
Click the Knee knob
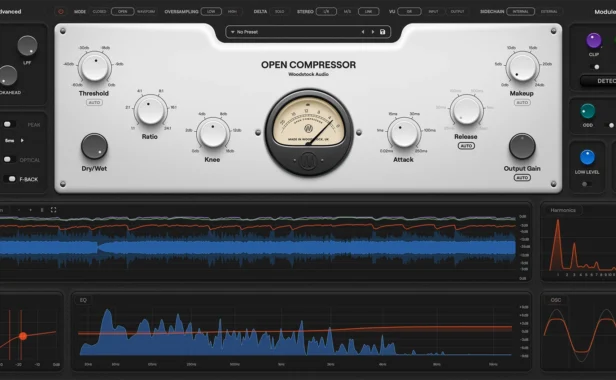[x=213, y=133]
